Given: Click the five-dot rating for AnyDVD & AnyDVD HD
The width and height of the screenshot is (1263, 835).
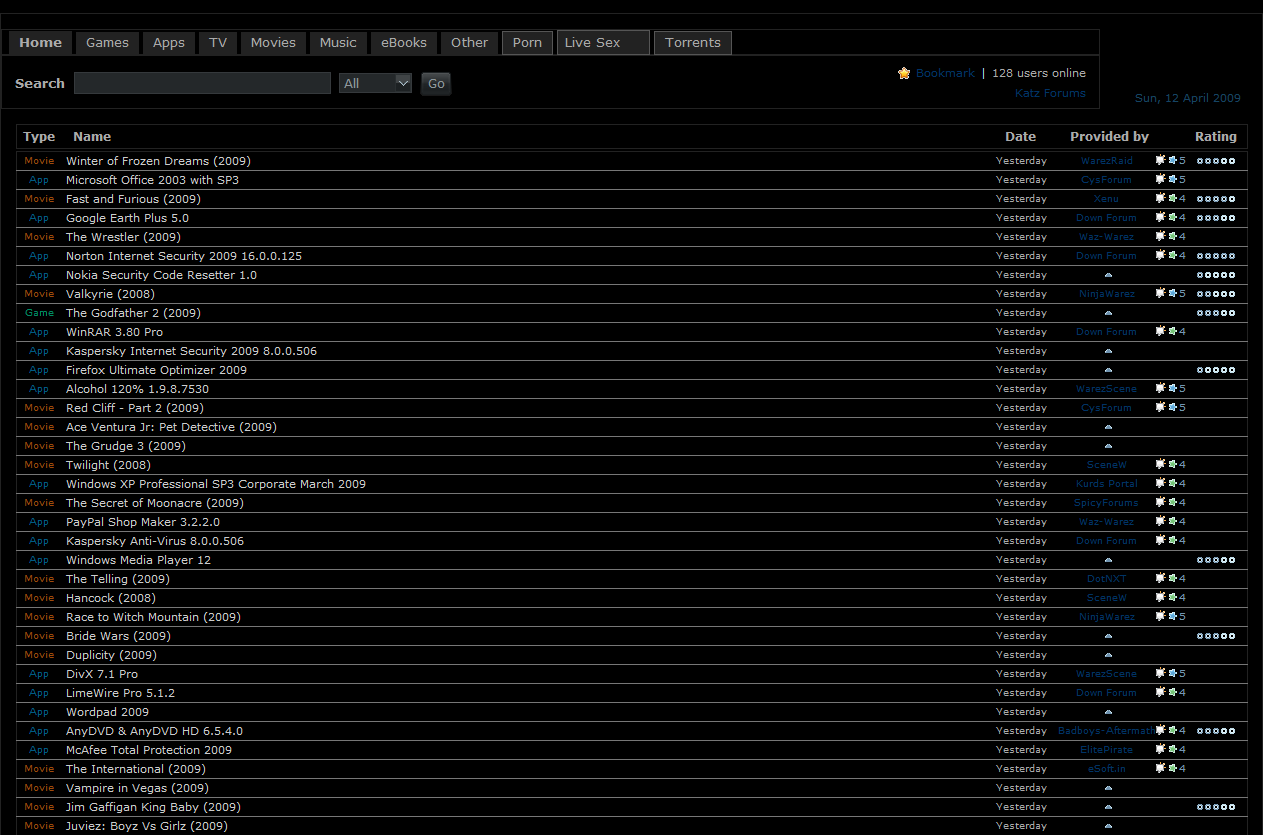Looking at the screenshot, I should coord(1216,731).
